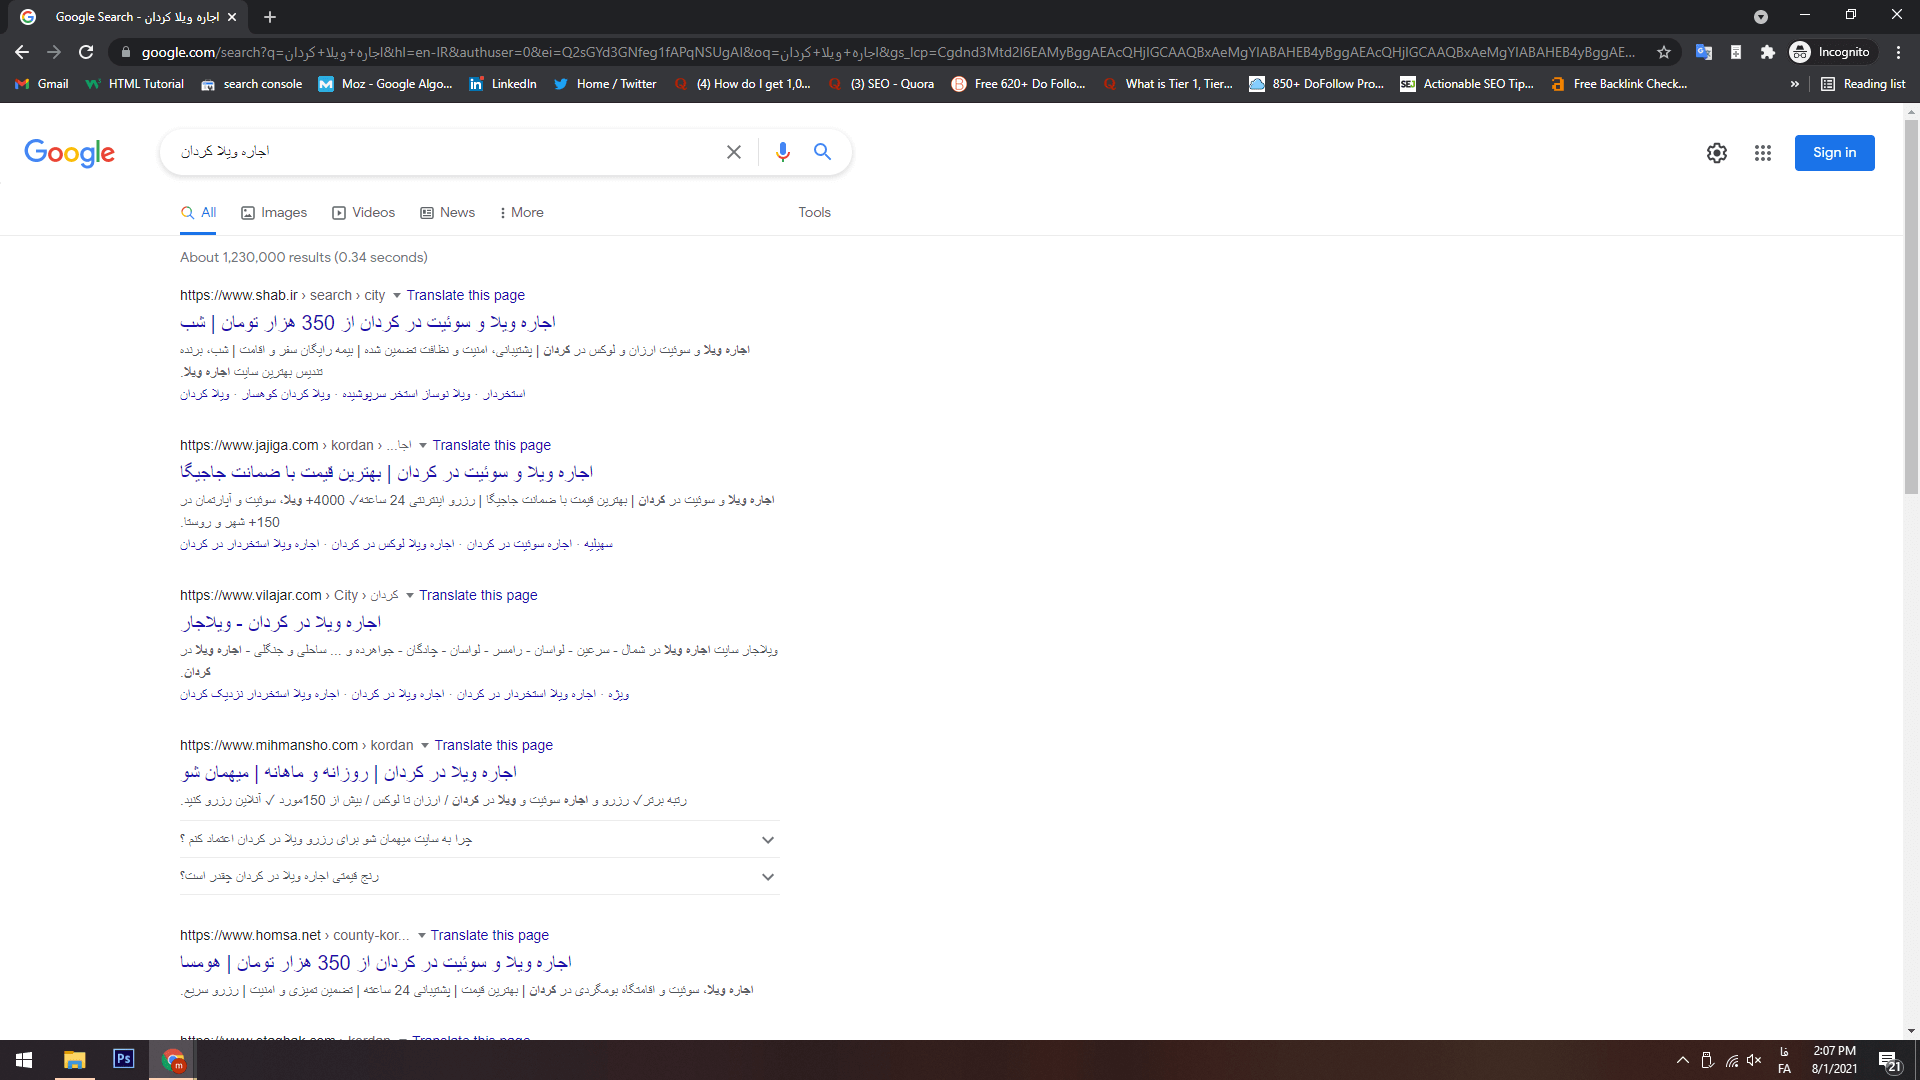This screenshot has height=1080, width=1920.
Task: Open the Incognito profile button
Action: tap(1830, 52)
